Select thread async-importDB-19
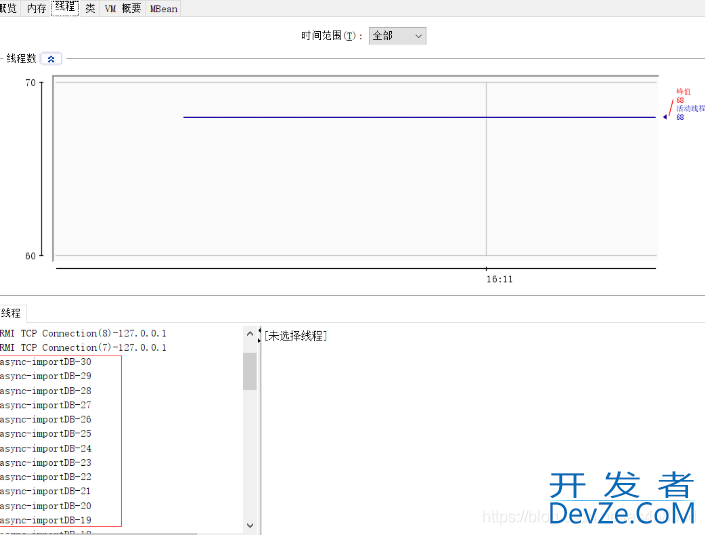Image resolution: width=705 pixels, height=535 pixels. coord(45,520)
